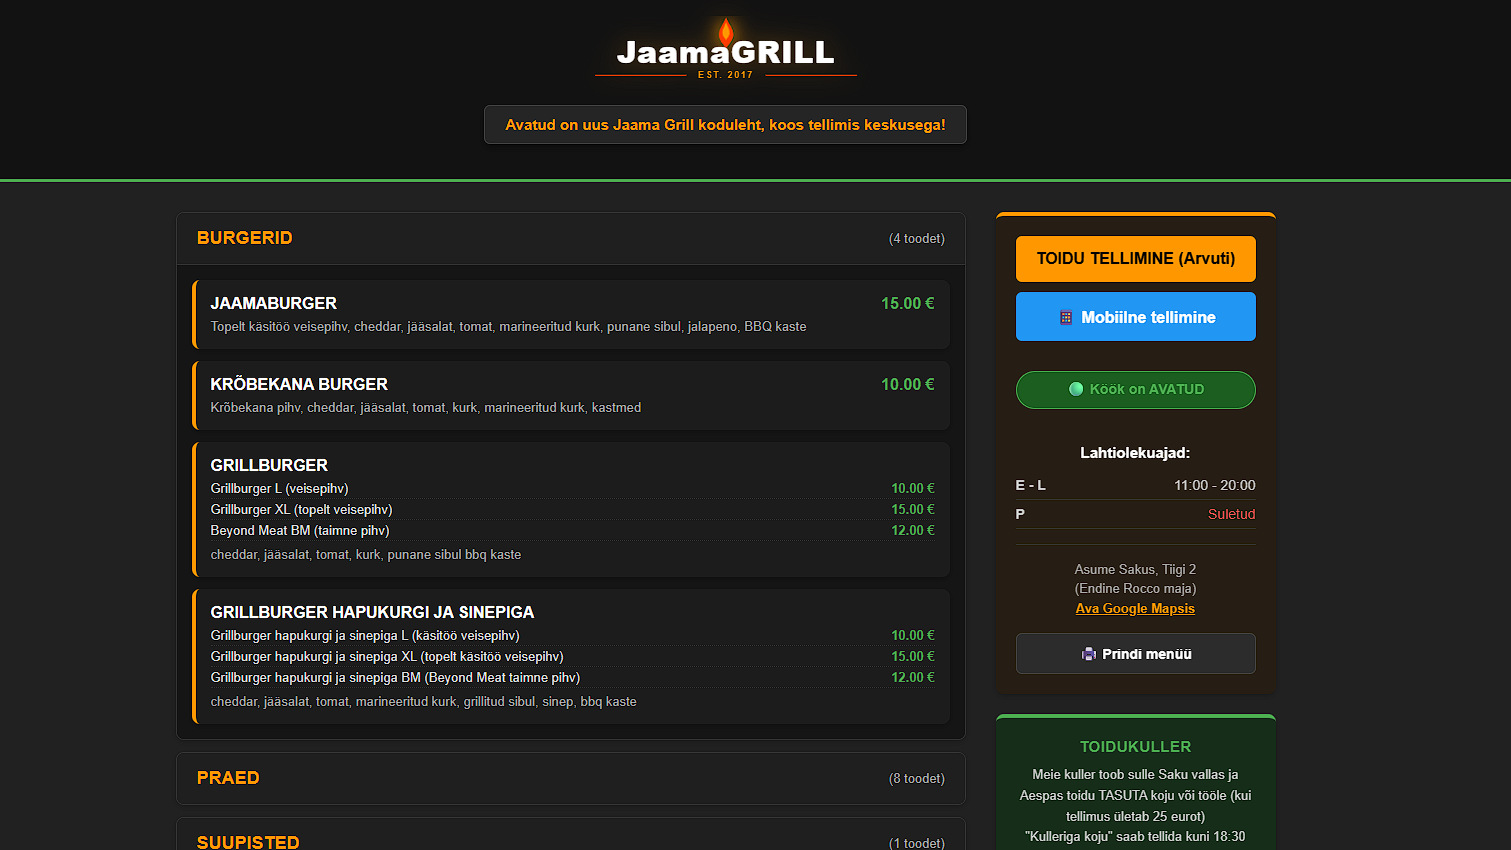Click the (4 toodet) count label
This screenshot has height=850, width=1511.
point(917,238)
